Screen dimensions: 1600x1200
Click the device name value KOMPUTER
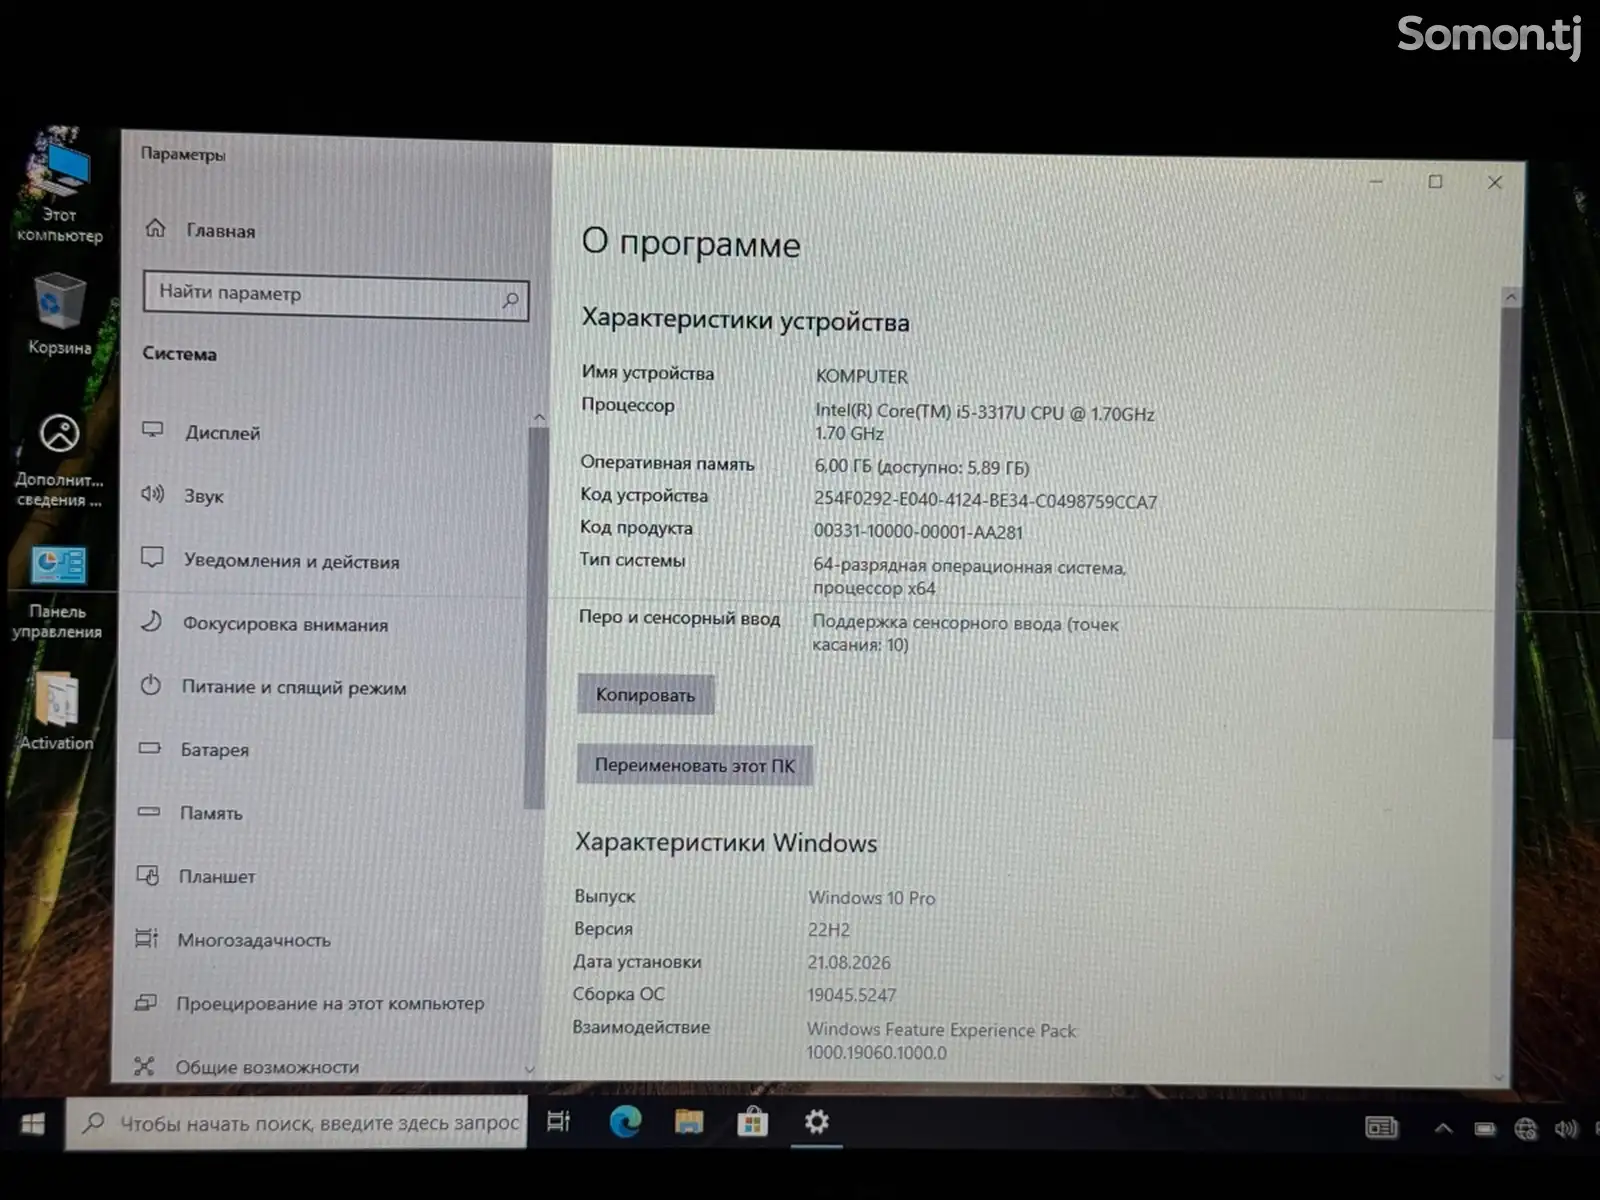point(862,377)
